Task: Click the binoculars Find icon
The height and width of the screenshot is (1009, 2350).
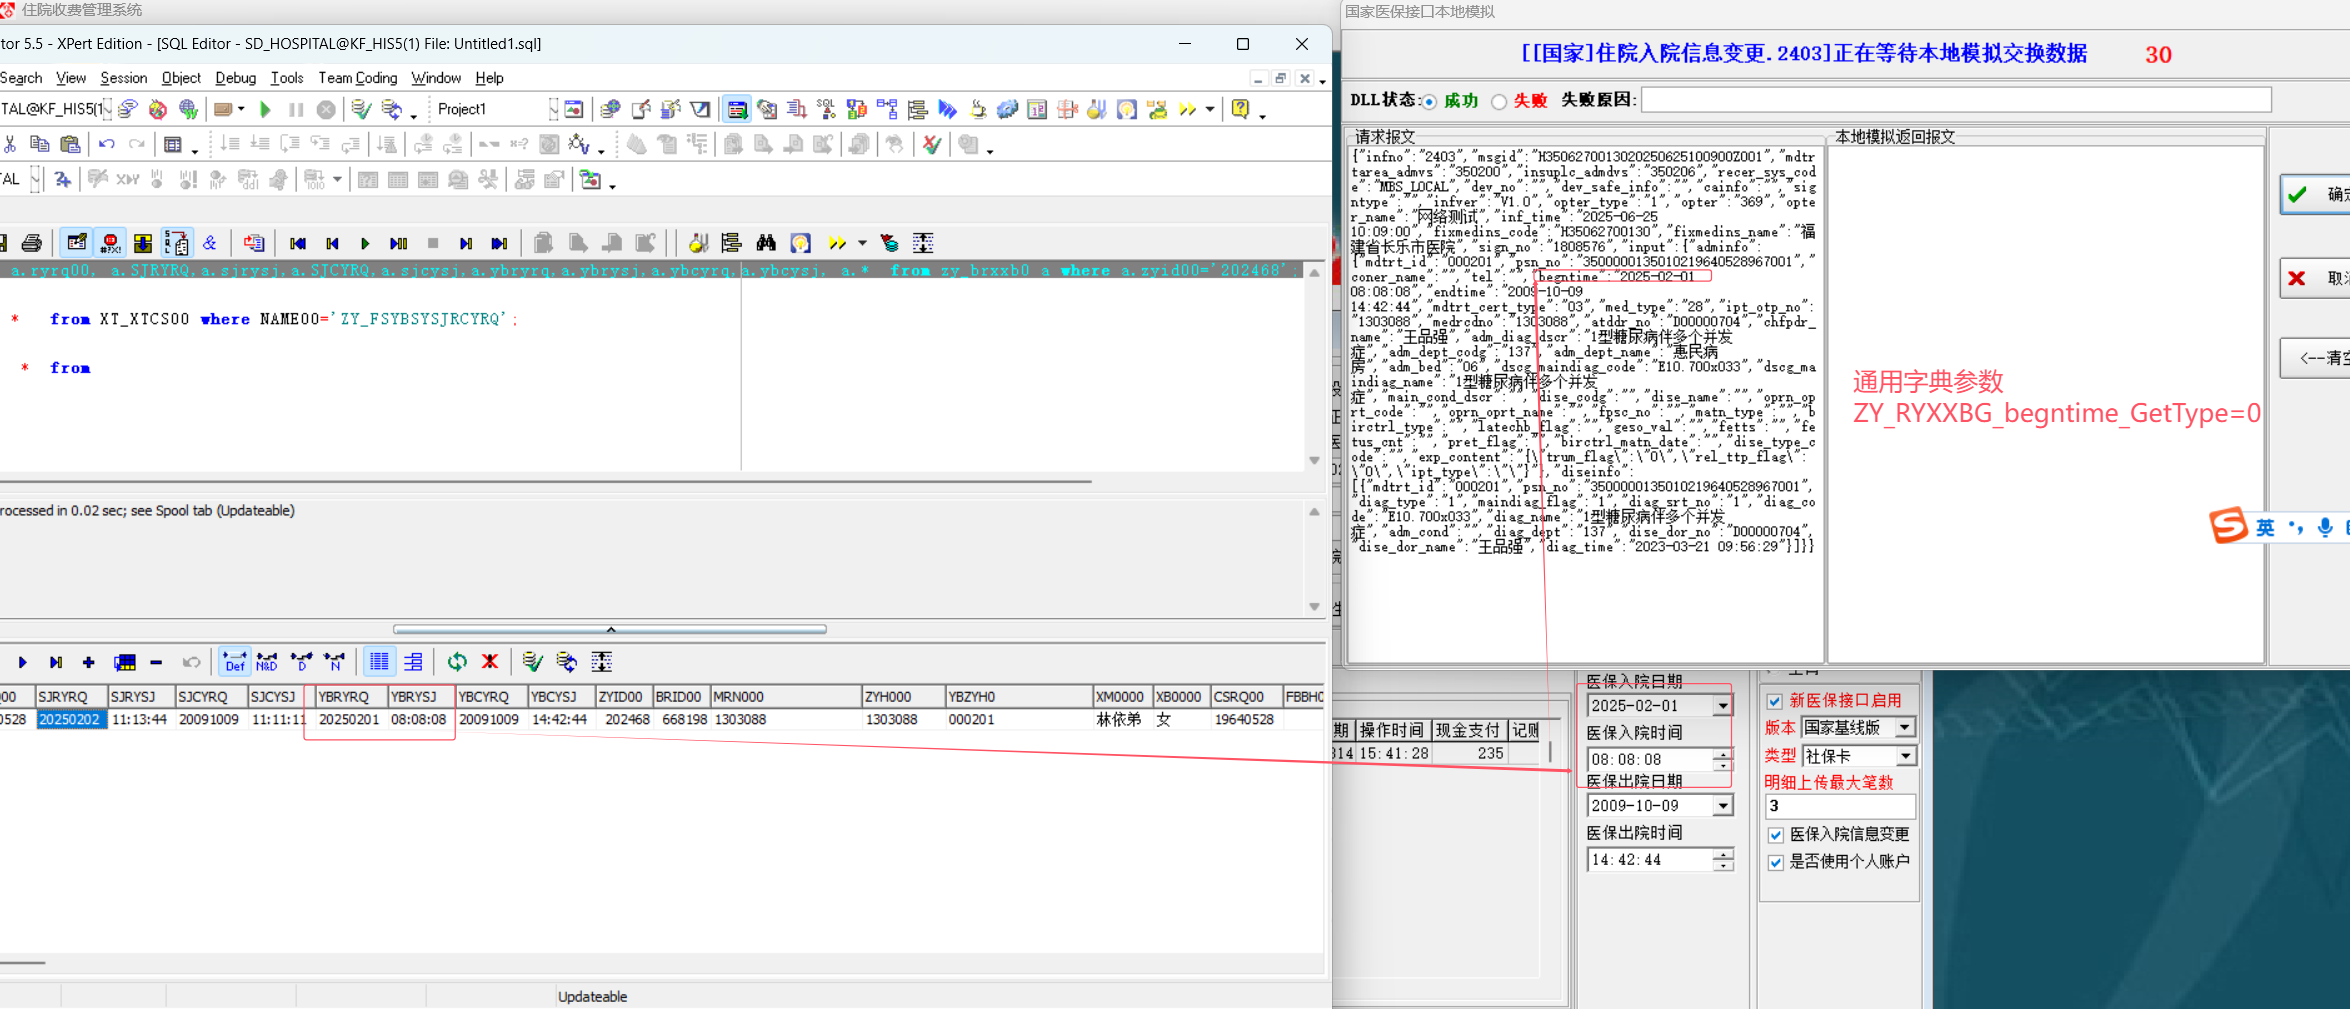Action: click(x=766, y=243)
